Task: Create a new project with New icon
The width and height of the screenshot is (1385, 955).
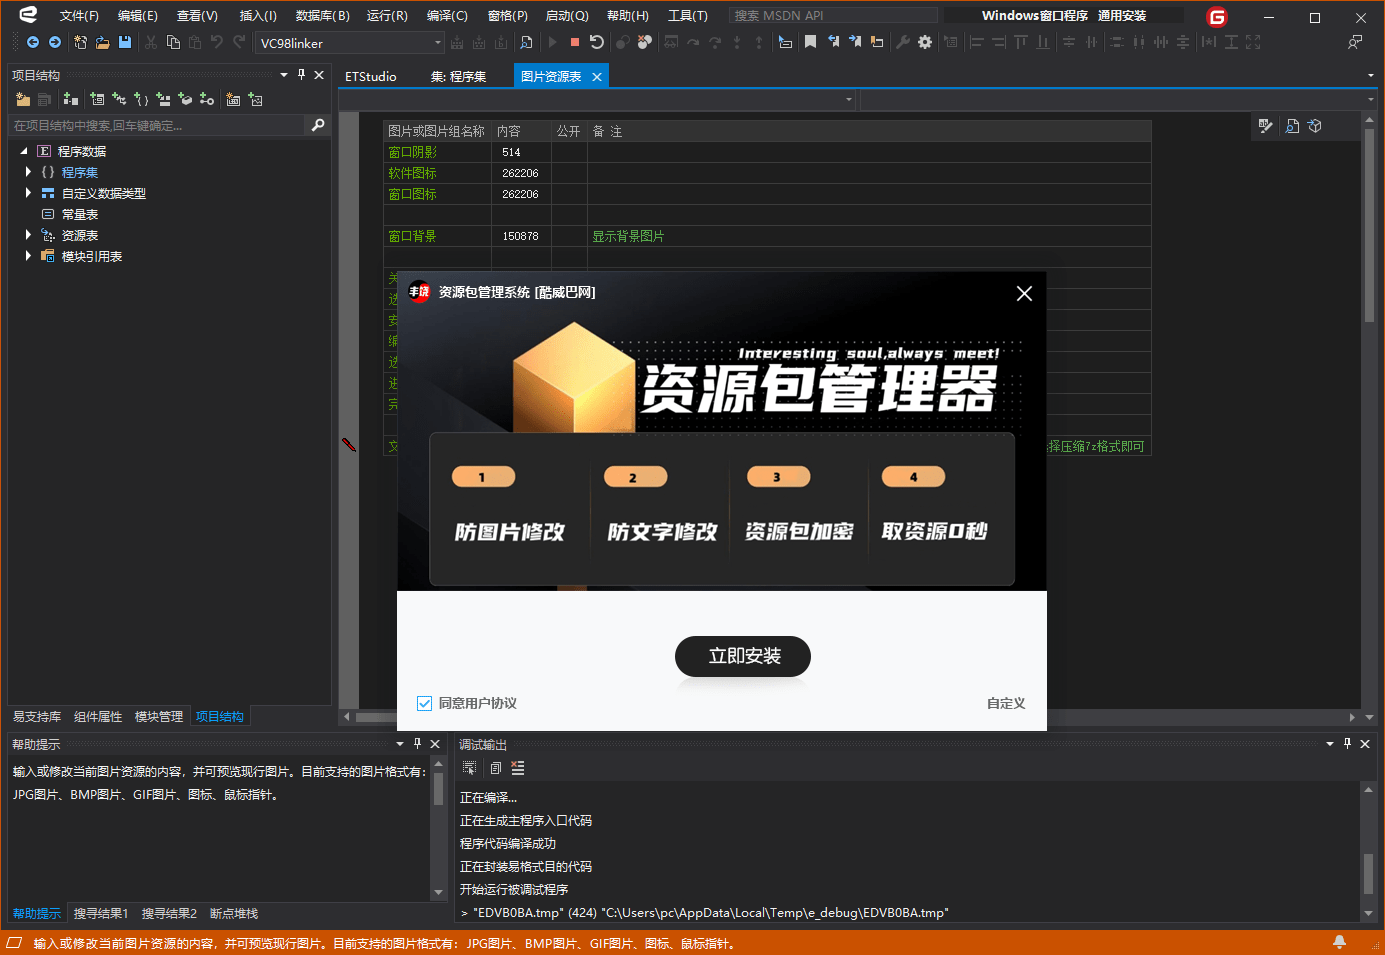Action: (80, 42)
